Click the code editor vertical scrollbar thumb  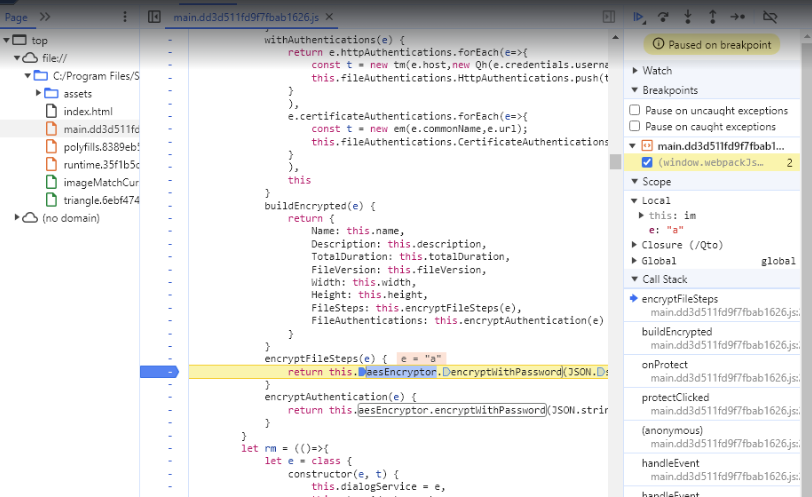pos(615,162)
